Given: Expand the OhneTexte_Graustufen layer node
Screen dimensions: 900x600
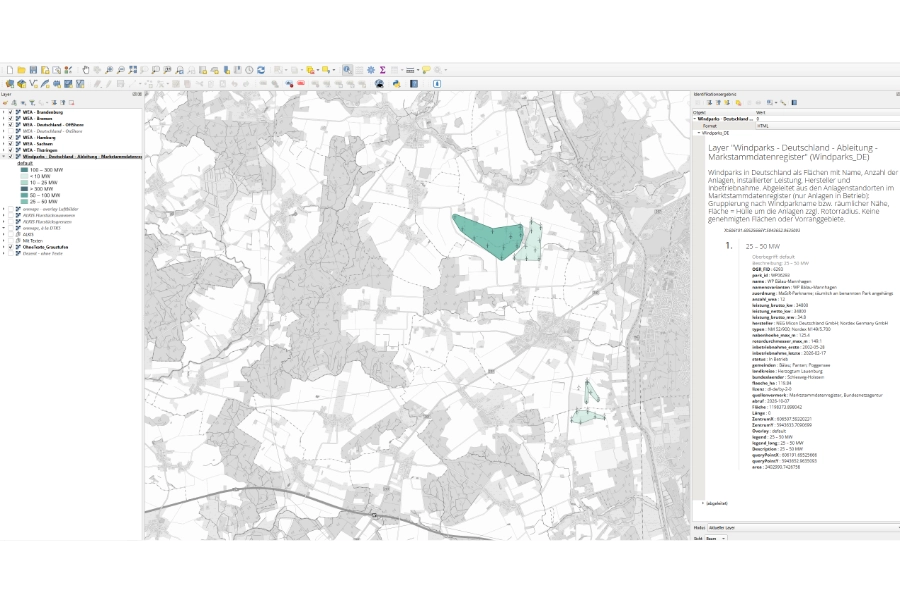Looking at the screenshot, I should [4, 247].
